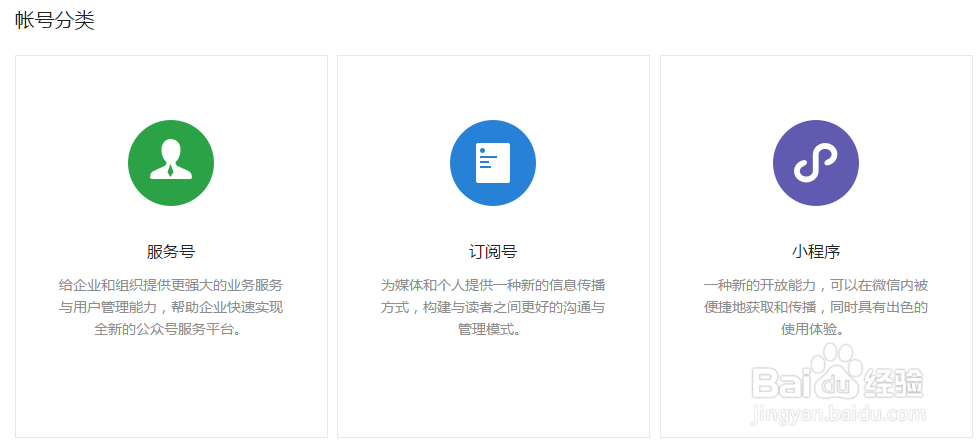This screenshot has width=979, height=447.
Task: Click the 帐号分类 heading
Action: (x=55, y=21)
